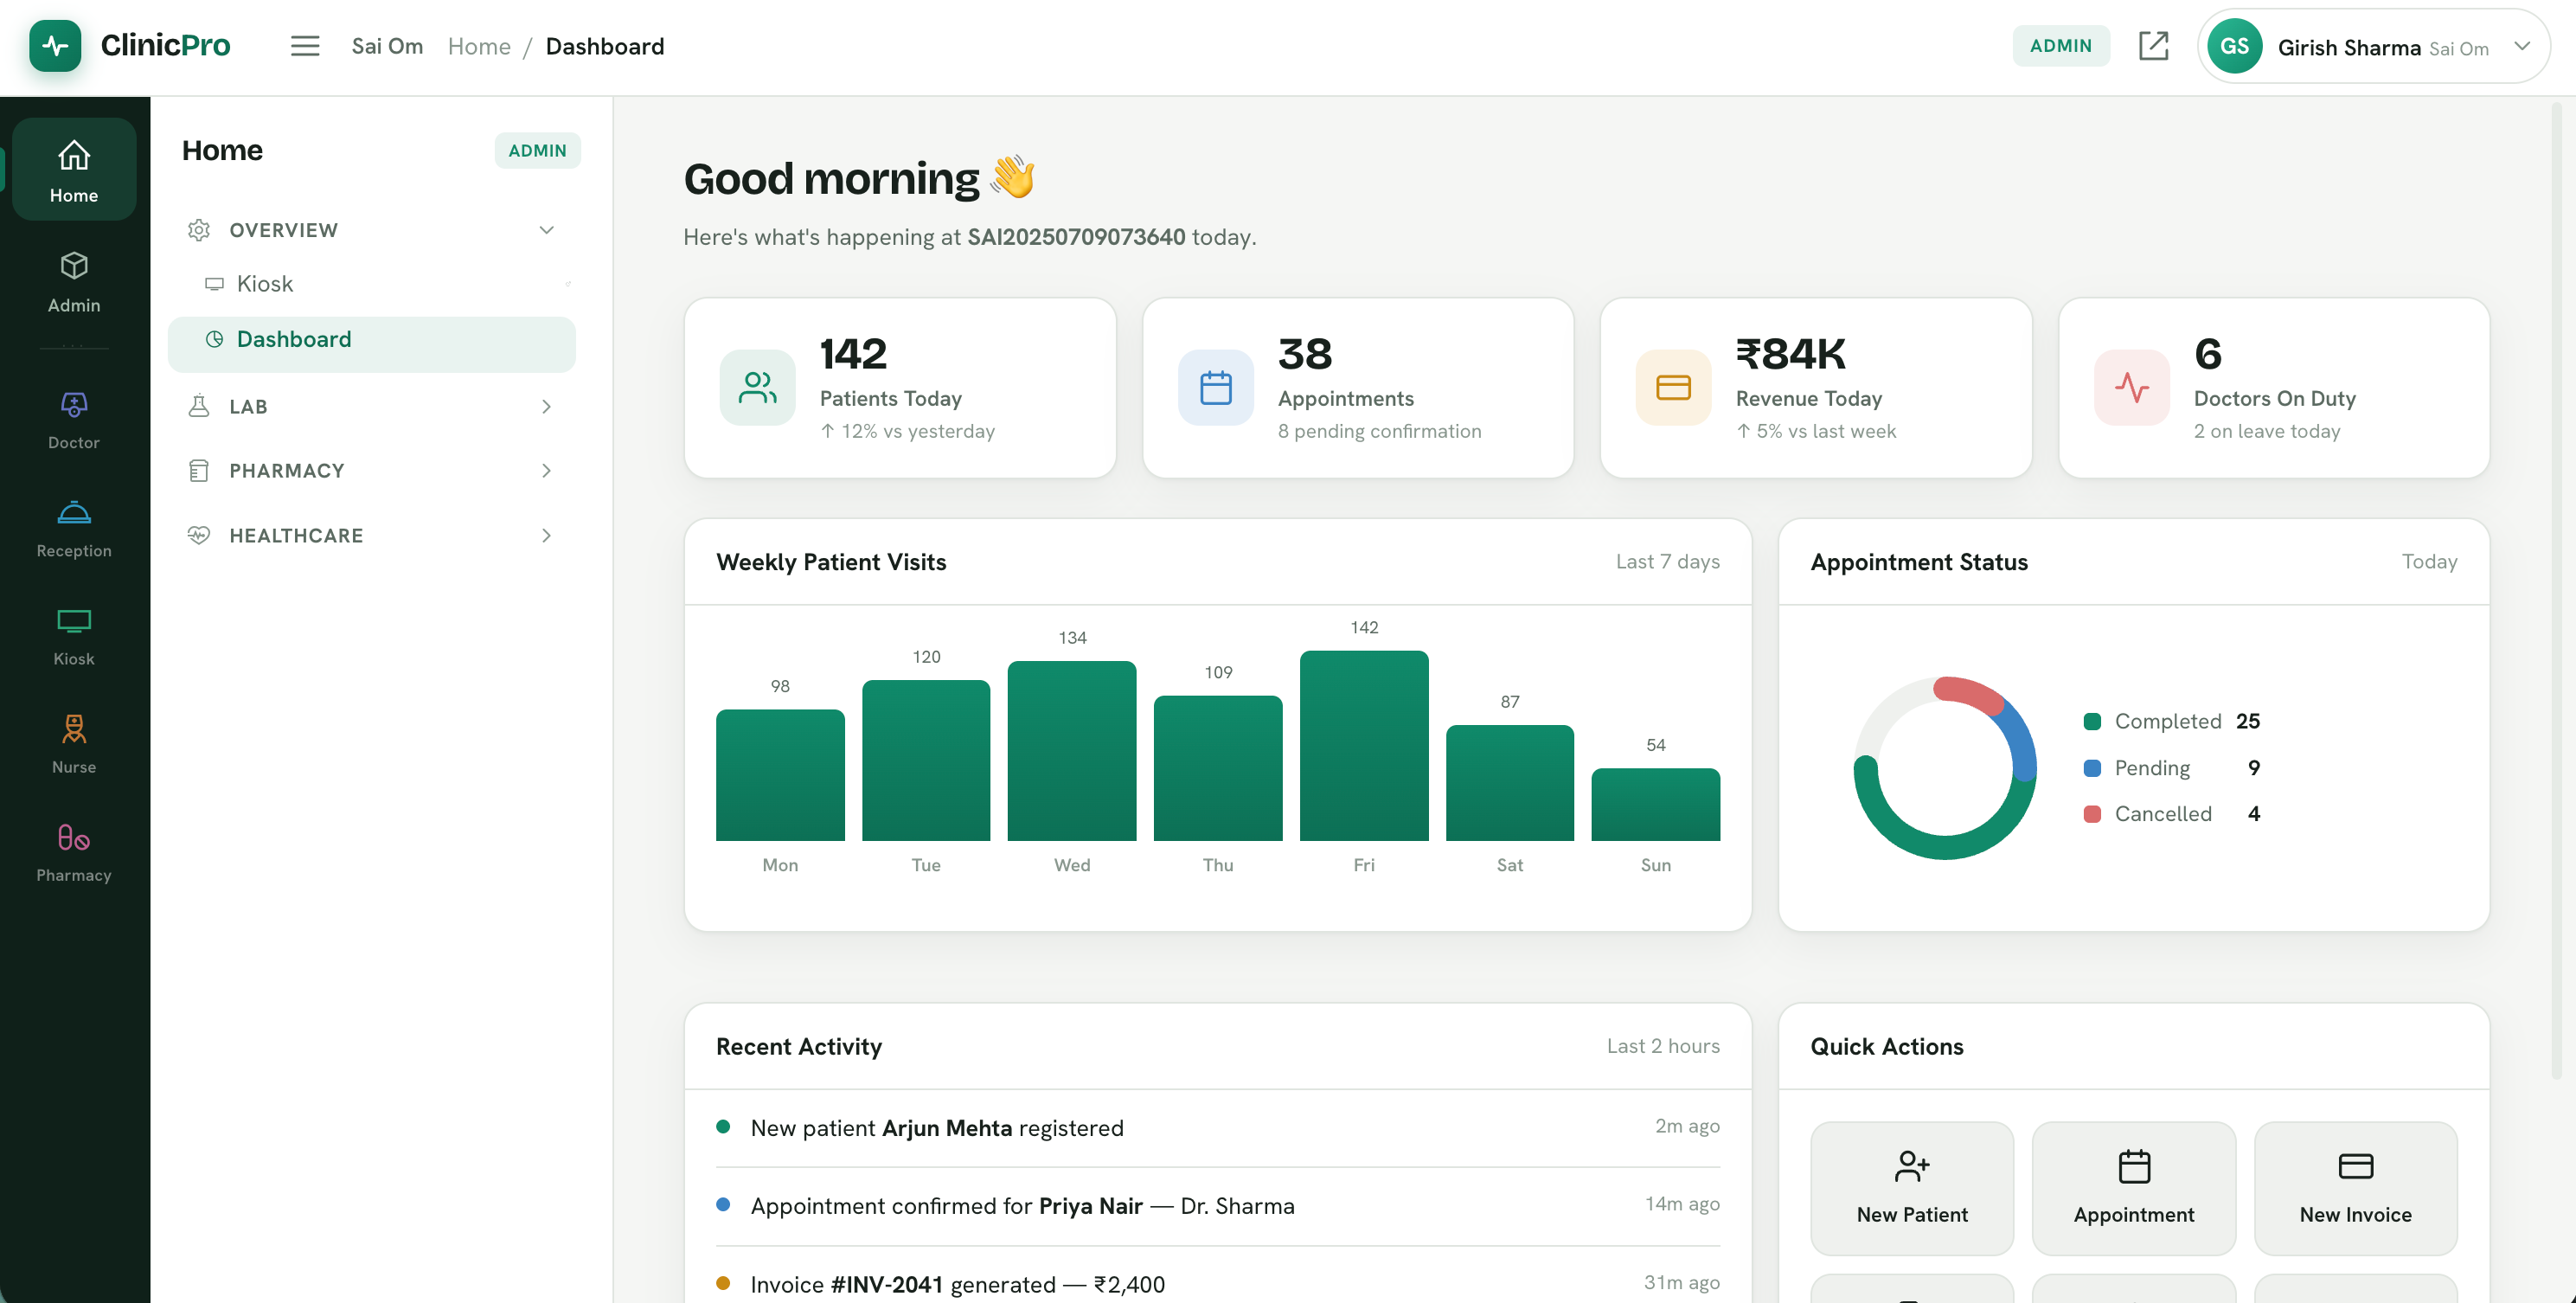Click the Completed legend color swatch
This screenshot has height=1303, width=2576.
click(x=2092, y=721)
